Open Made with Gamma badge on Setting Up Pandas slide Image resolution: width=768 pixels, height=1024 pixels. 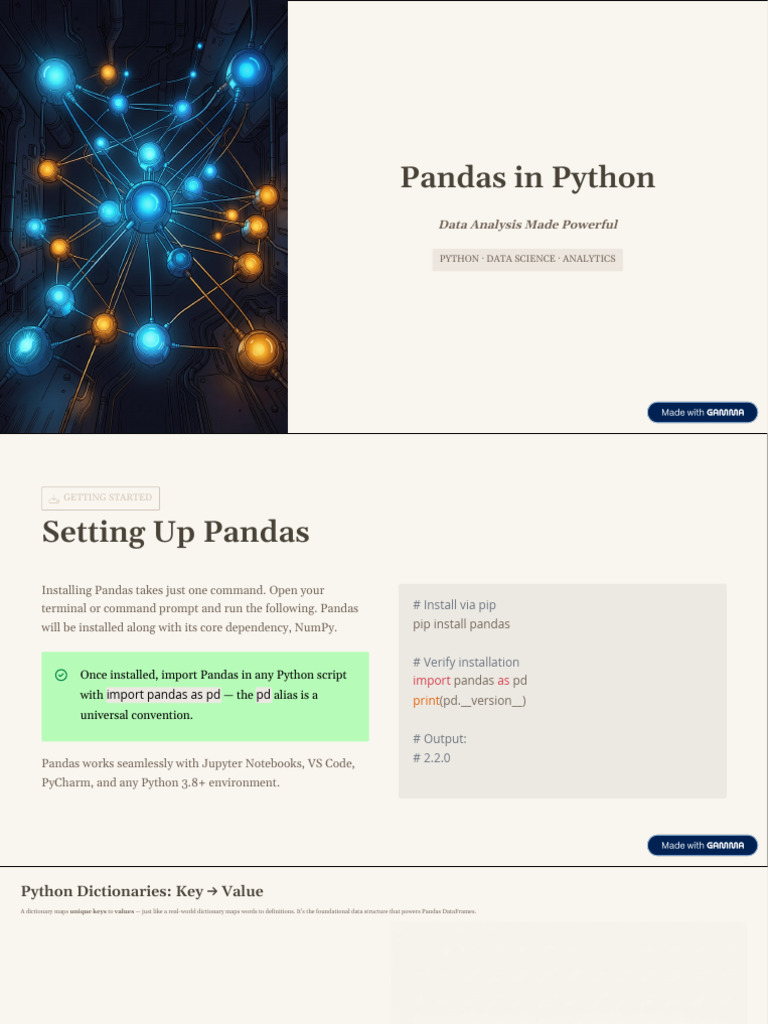(x=702, y=845)
